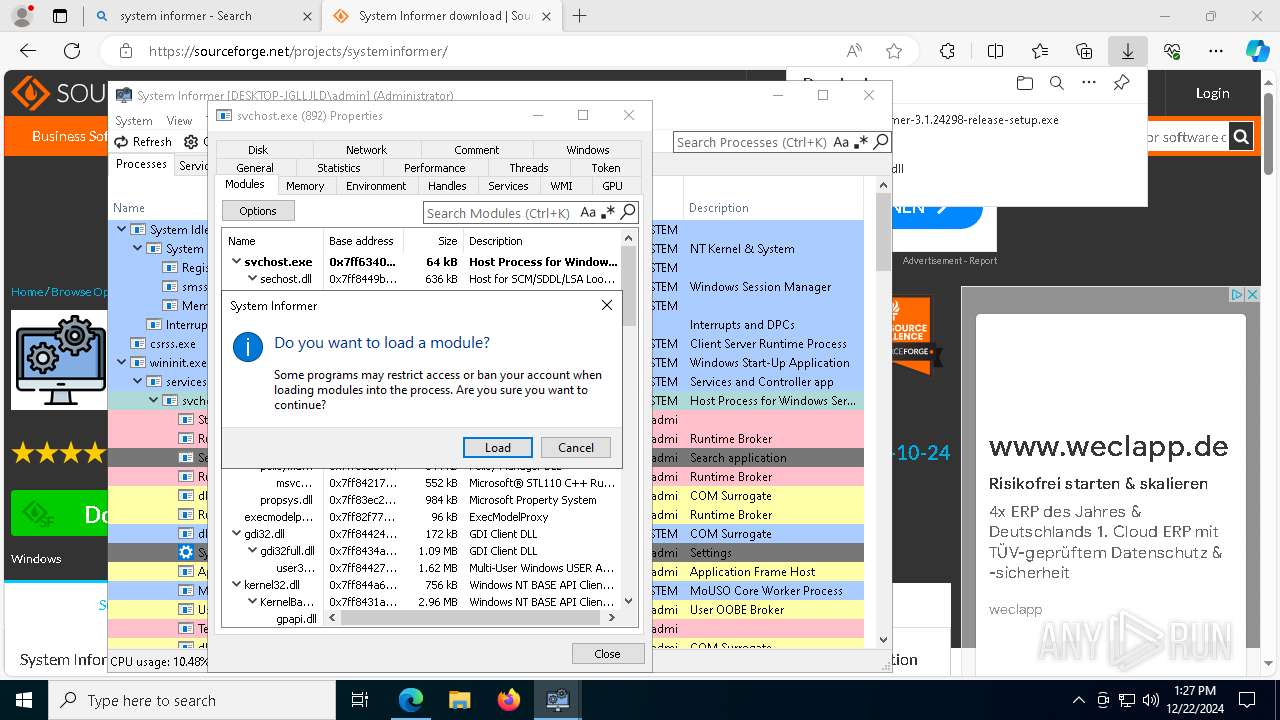
Task: Click the Search Processes input field
Action: 752,142
